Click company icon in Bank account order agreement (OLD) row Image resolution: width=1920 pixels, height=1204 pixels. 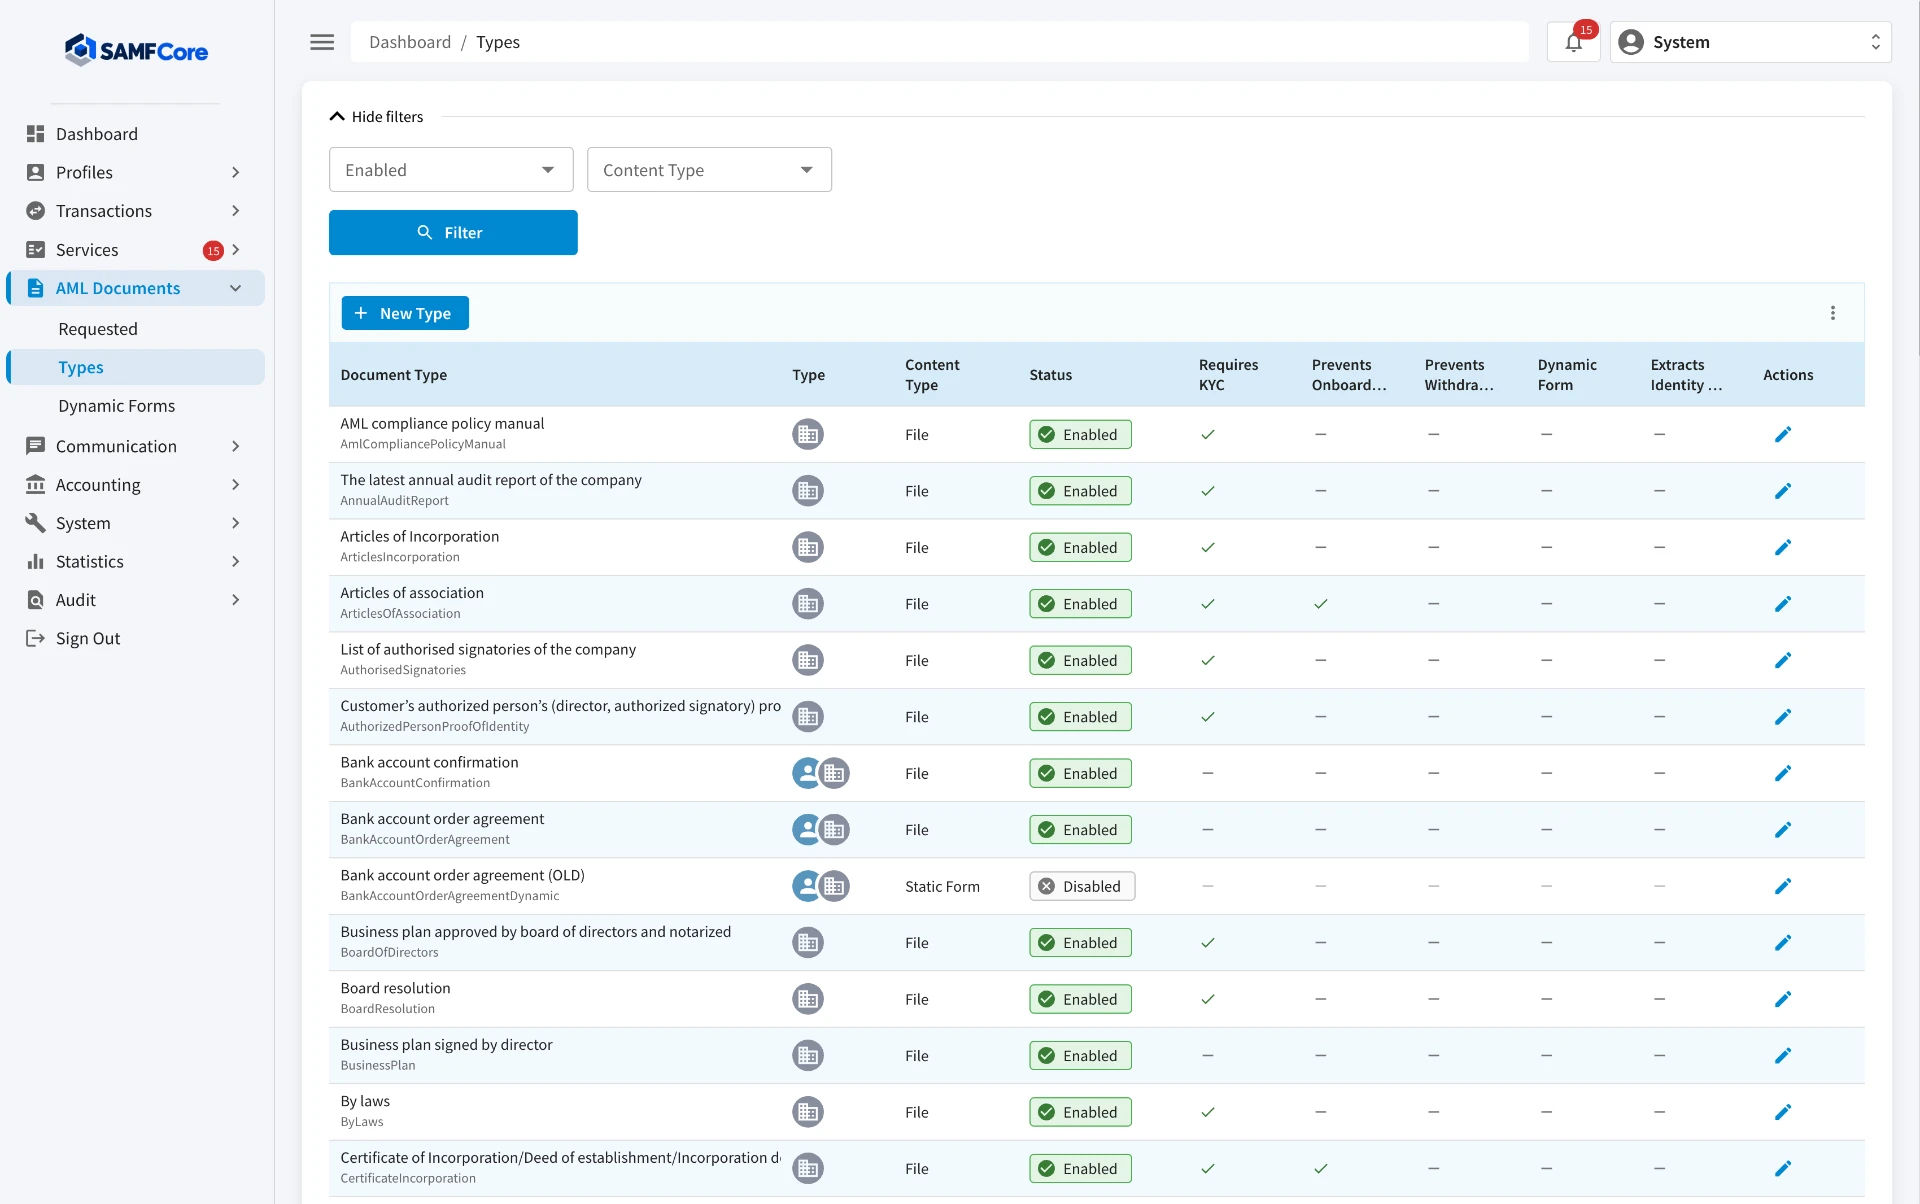[x=835, y=887]
